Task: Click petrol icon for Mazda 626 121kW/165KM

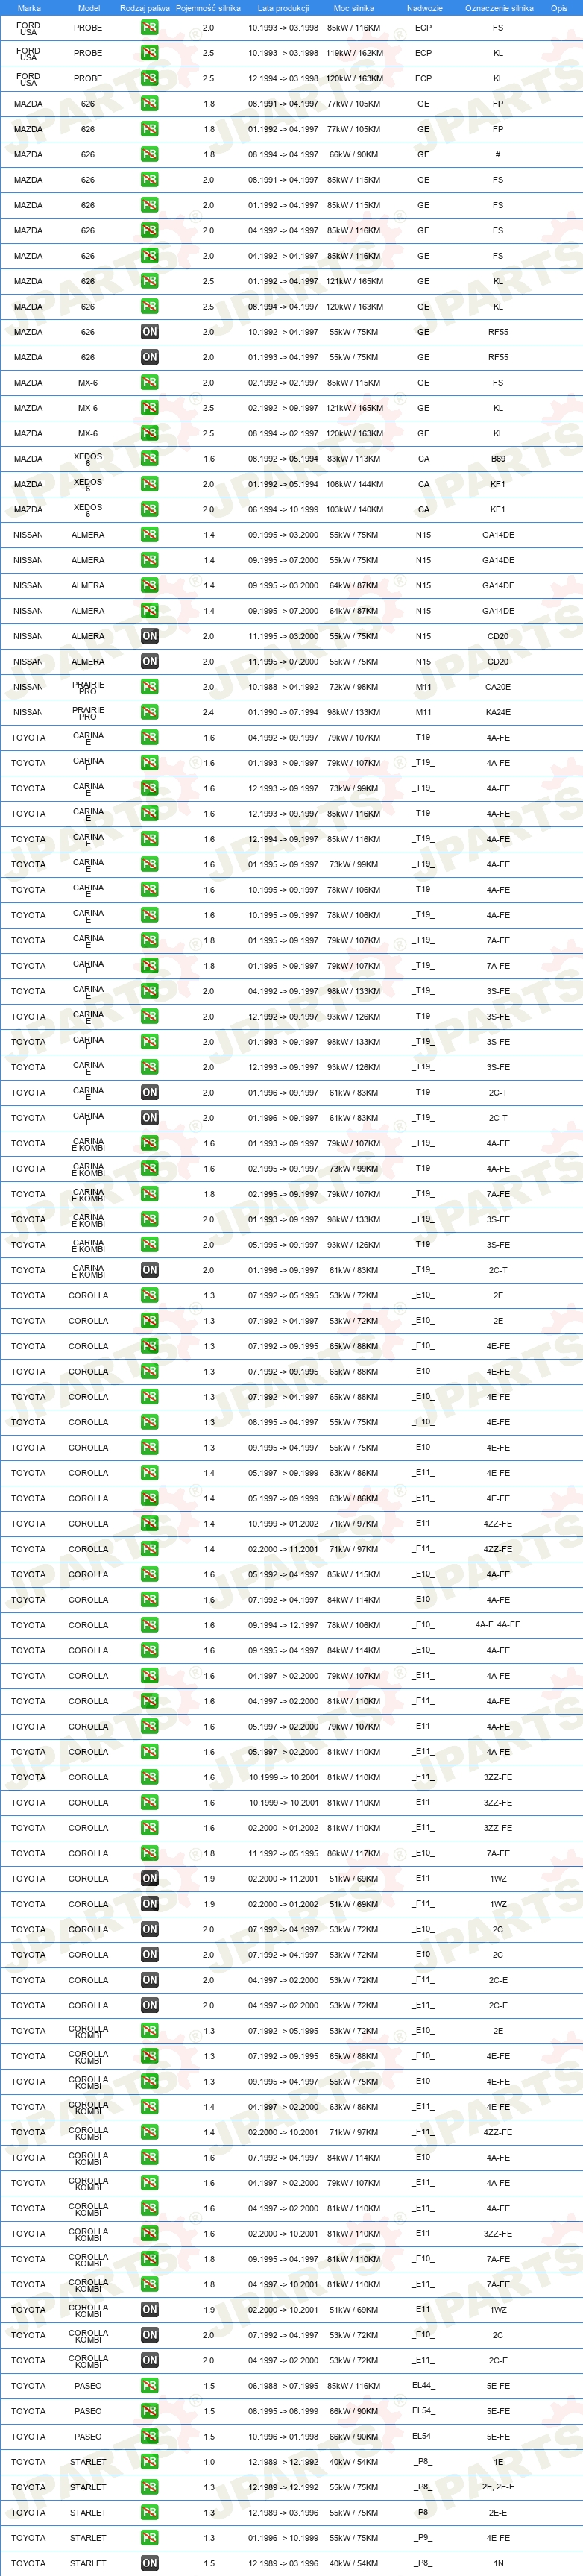Action: tap(149, 281)
